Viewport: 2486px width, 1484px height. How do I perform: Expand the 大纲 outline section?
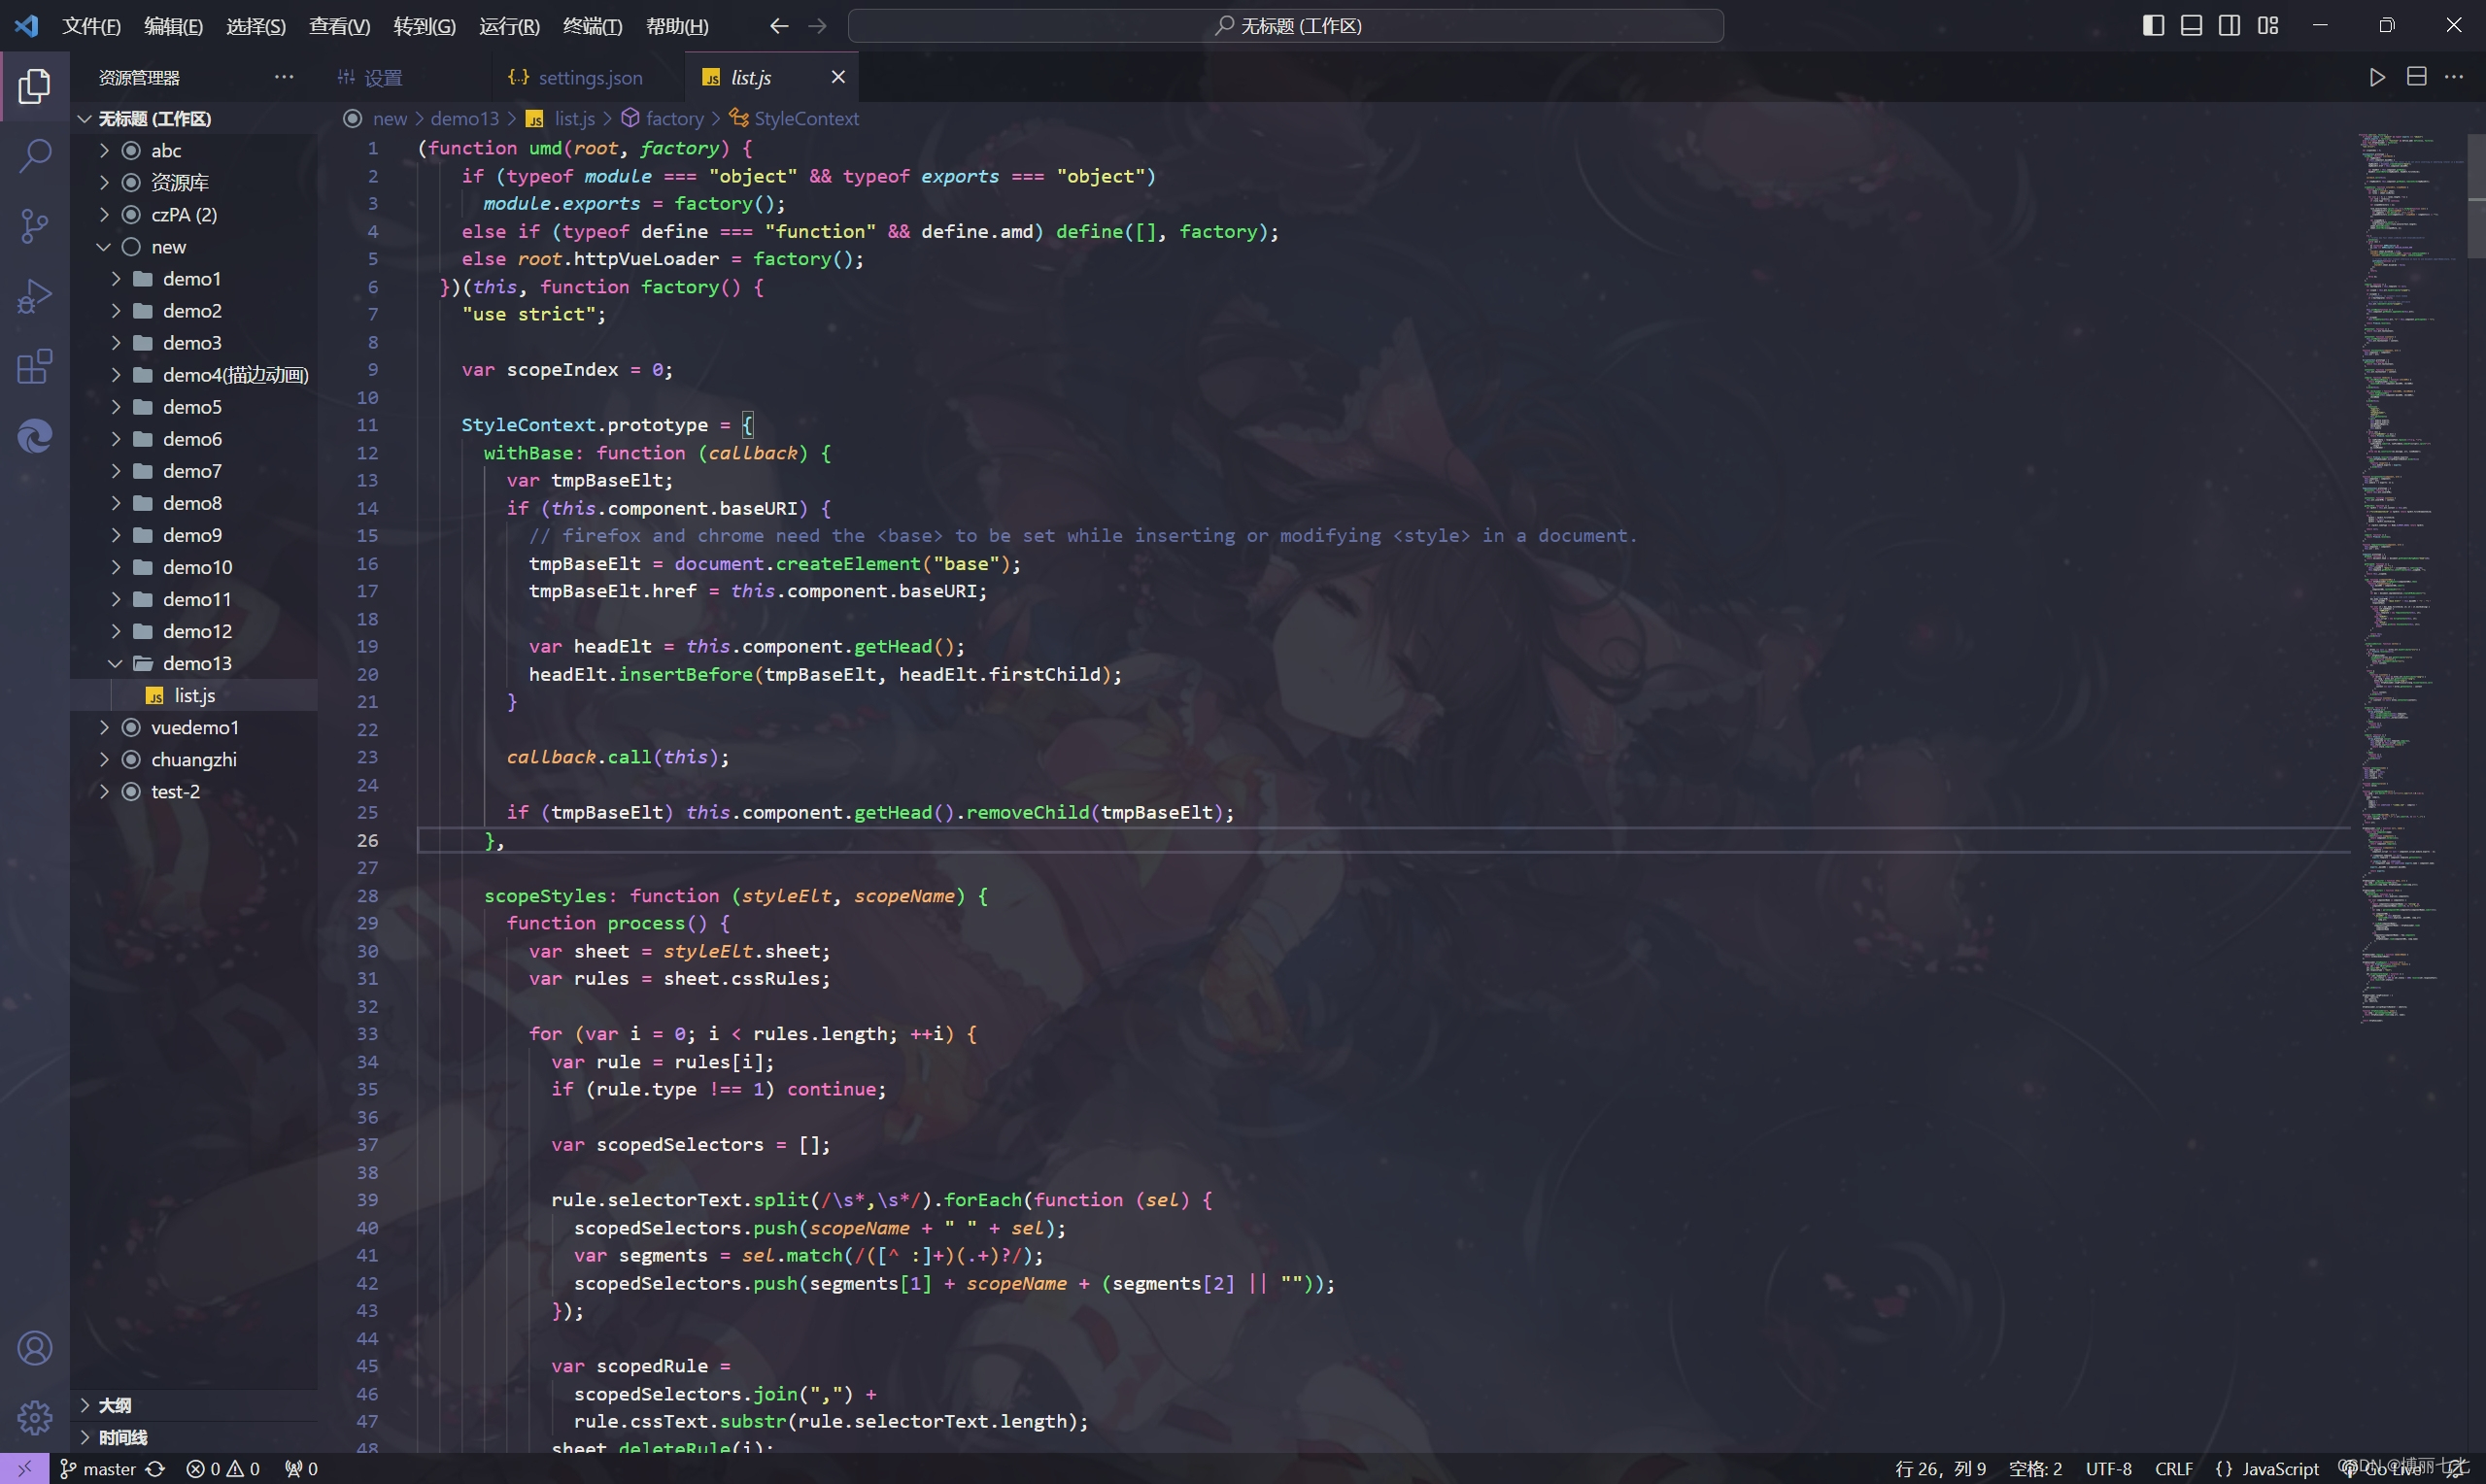point(115,1405)
